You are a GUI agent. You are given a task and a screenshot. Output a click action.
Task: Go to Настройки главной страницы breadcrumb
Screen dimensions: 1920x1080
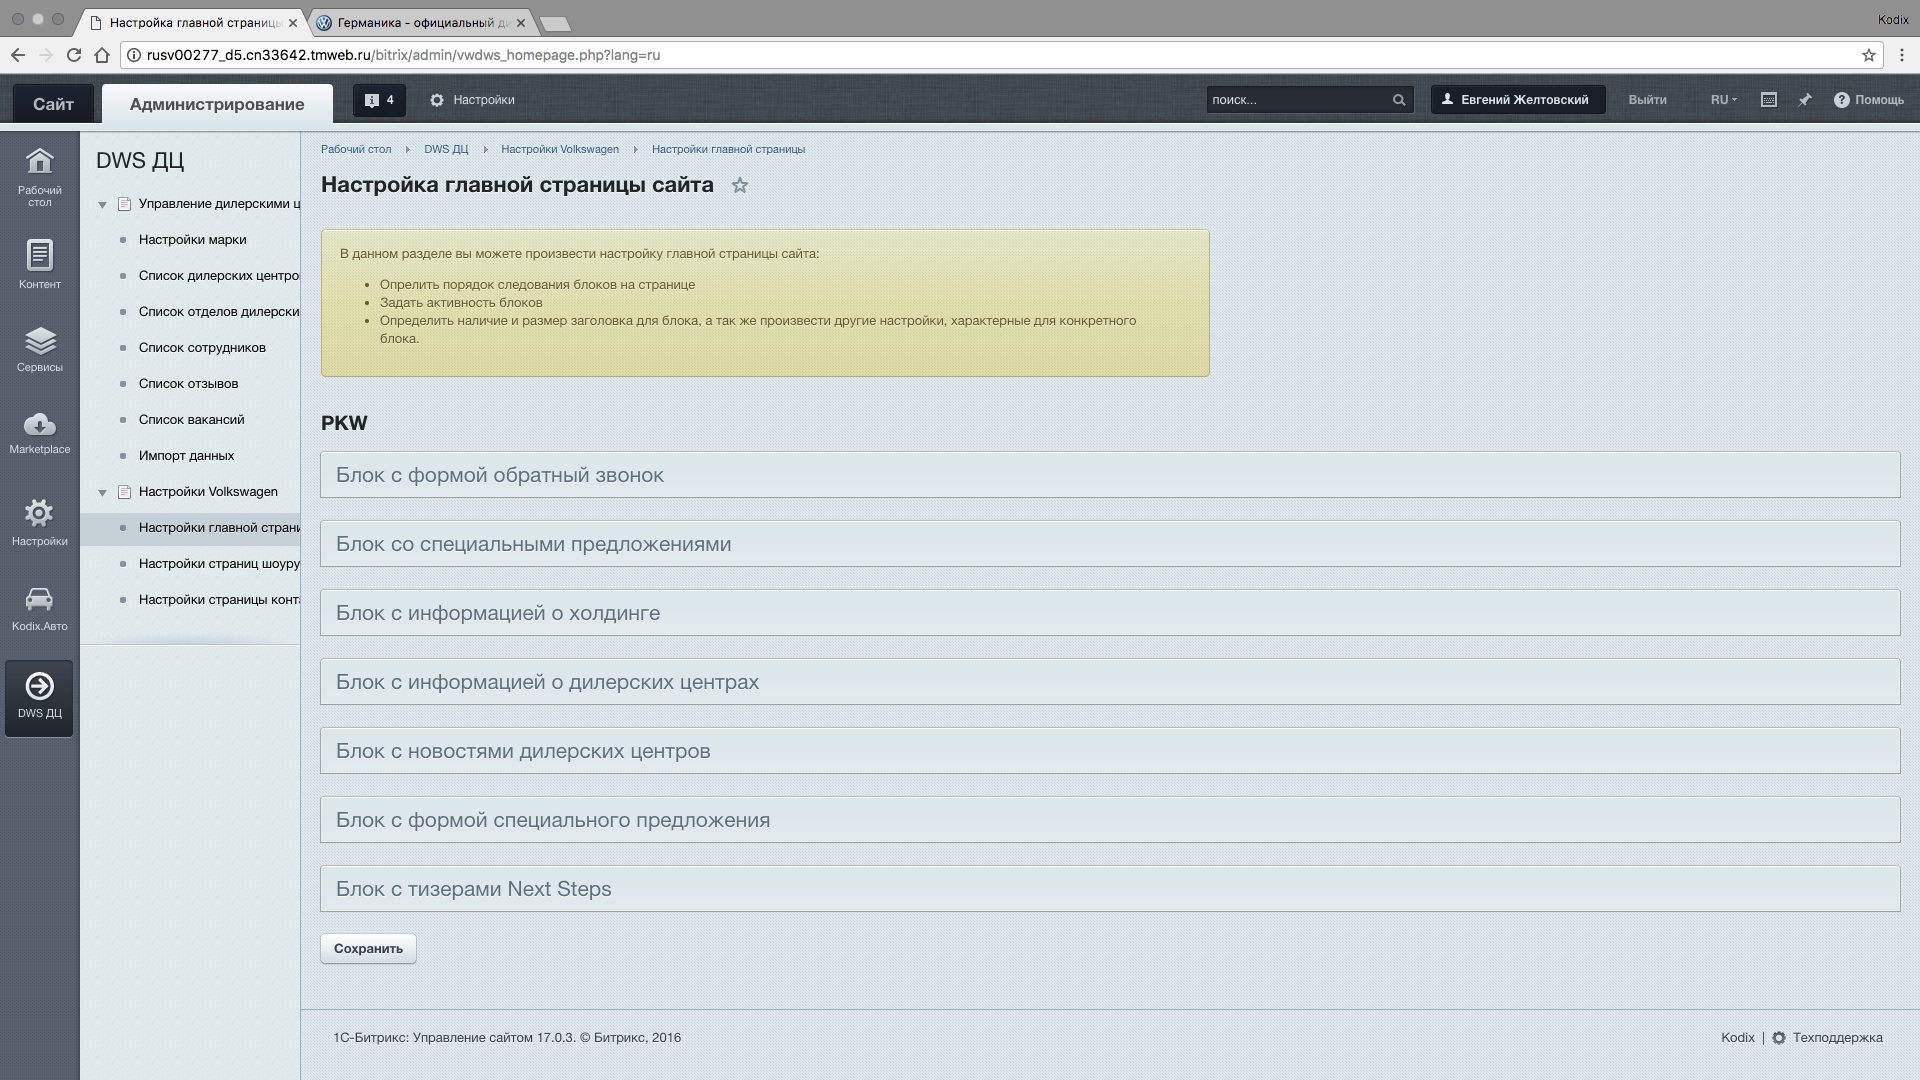click(x=728, y=149)
